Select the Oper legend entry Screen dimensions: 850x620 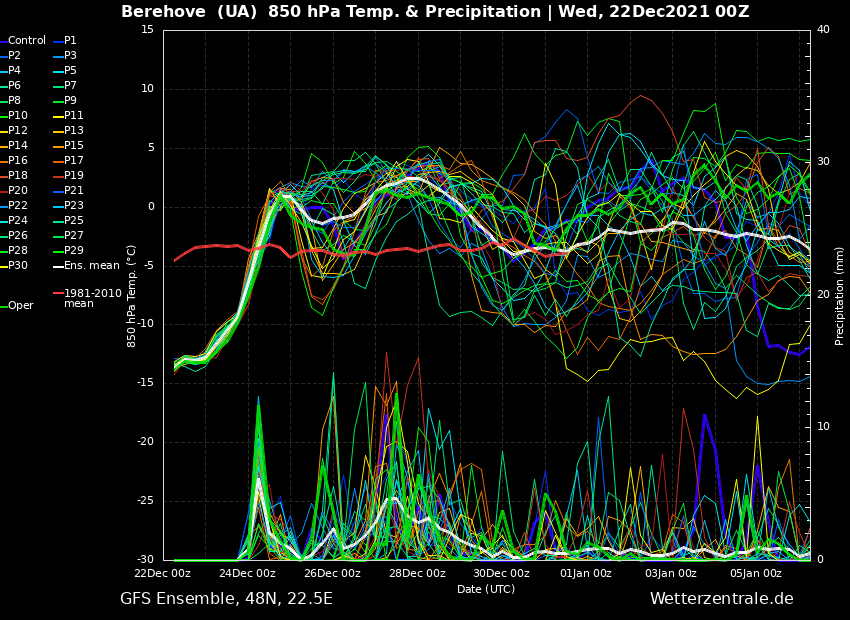point(20,306)
